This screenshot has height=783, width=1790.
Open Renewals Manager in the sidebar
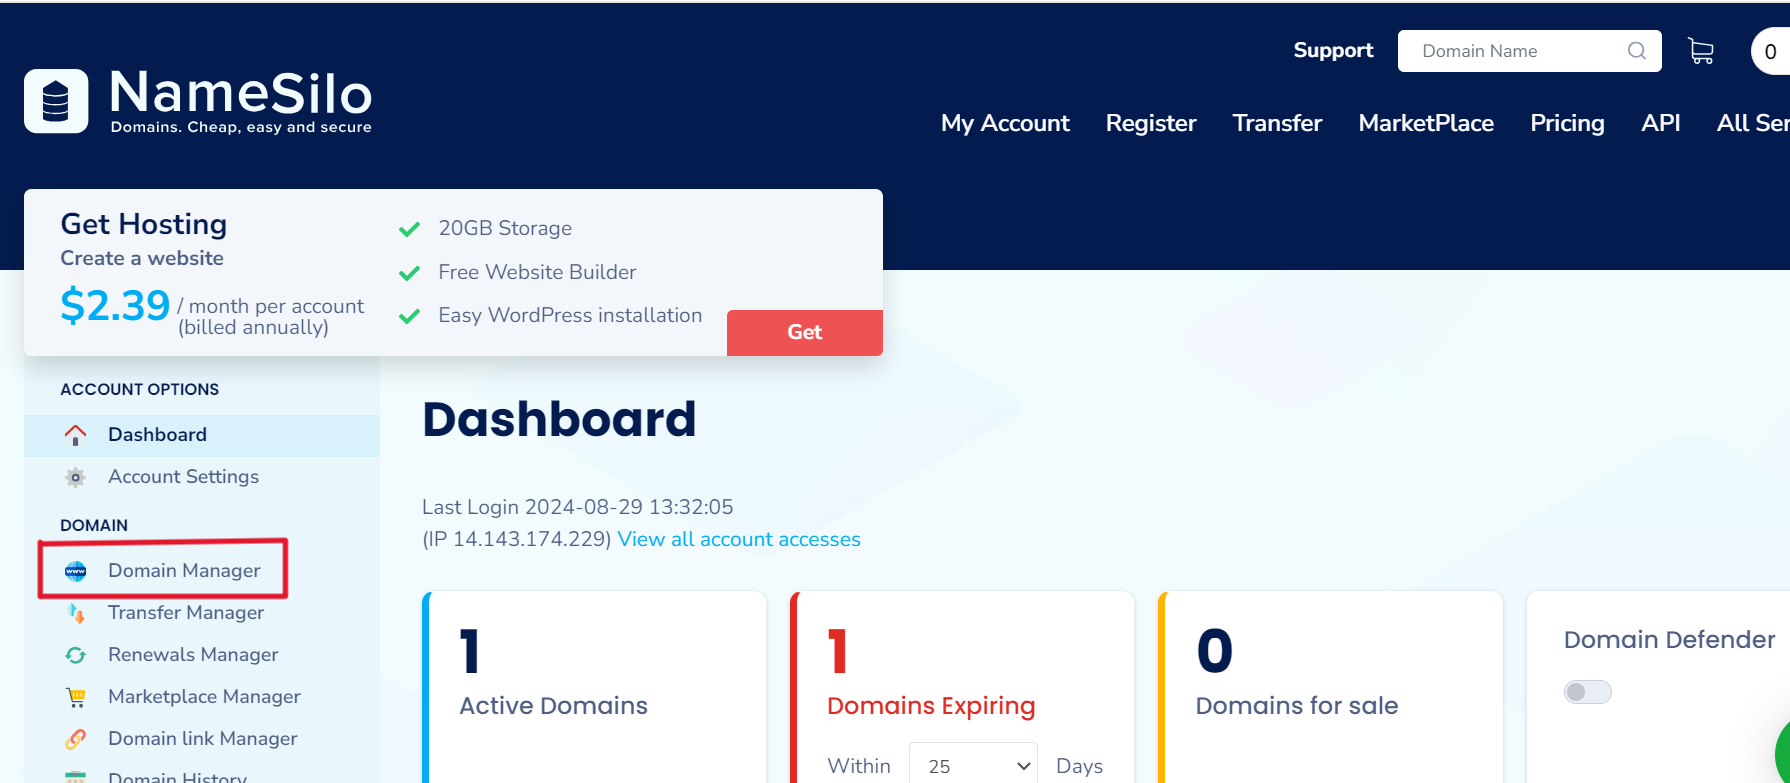pos(193,655)
